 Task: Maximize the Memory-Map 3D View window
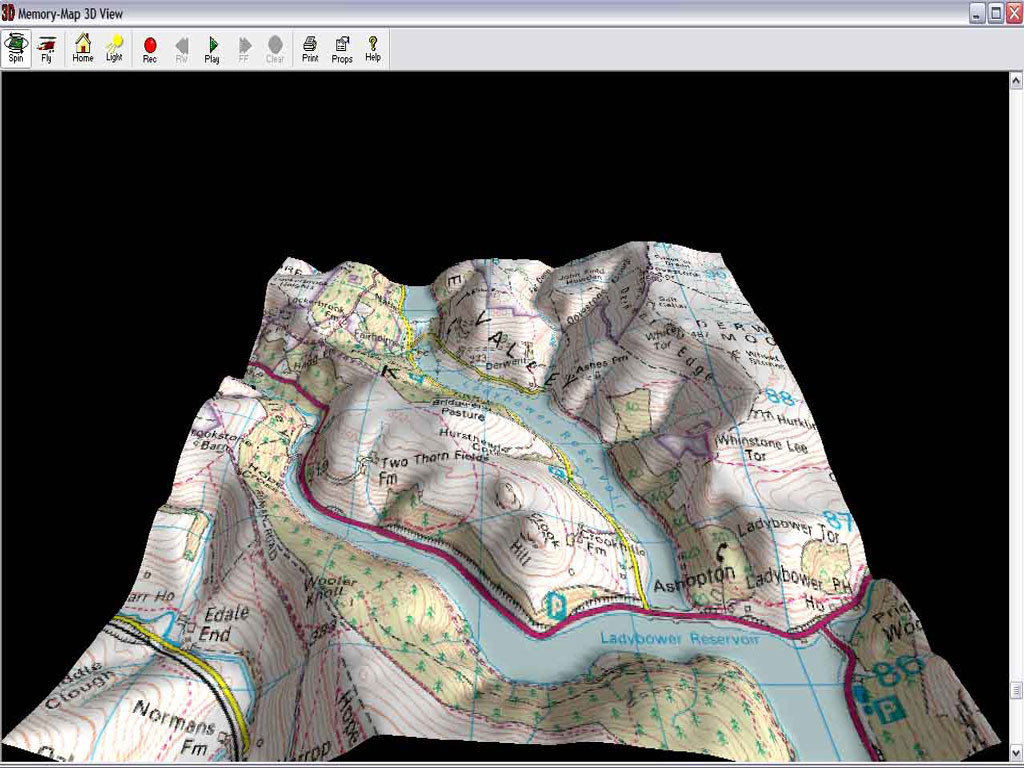995,13
